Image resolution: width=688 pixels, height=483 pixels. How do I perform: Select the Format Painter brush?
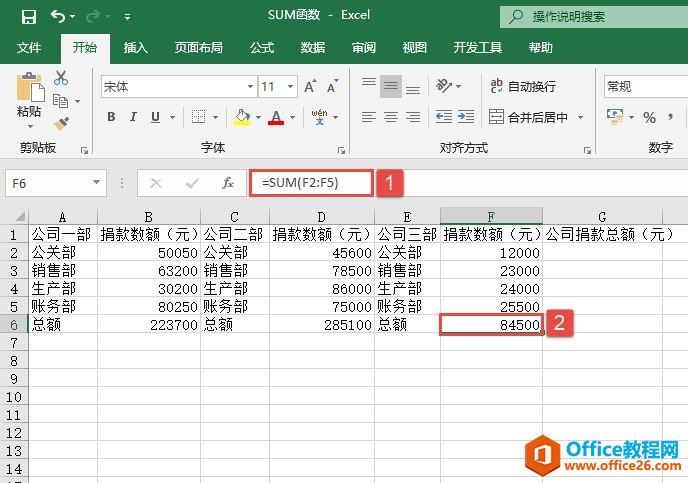(61, 123)
